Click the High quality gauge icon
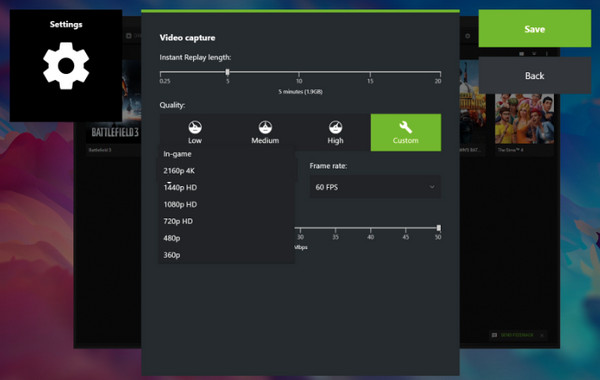 click(x=335, y=127)
